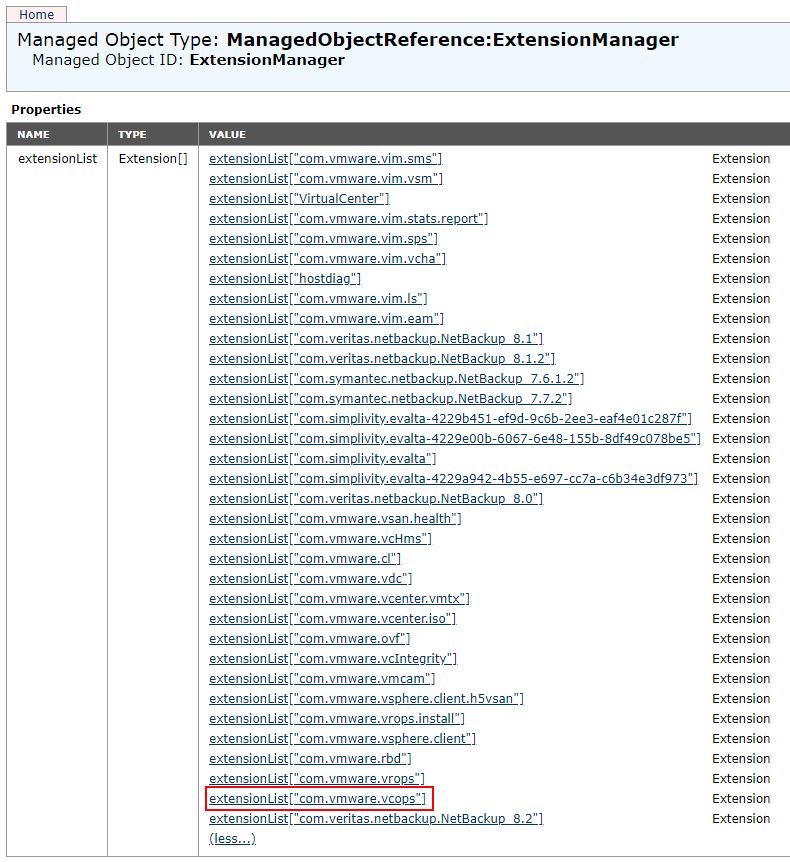Open com.vmware.vcenter.iso extension link
Image resolution: width=790 pixels, height=862 pixels.
tap(333, 618)
